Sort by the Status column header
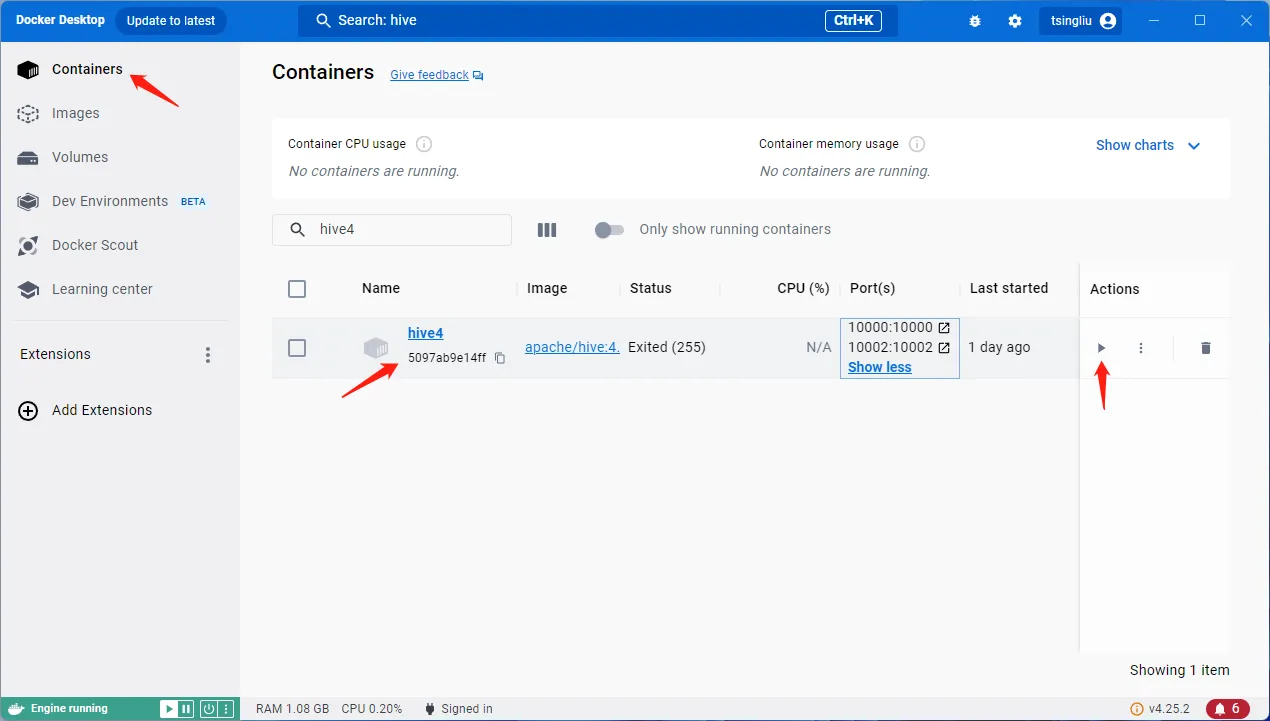The width and height of the screenshot is (1270, 721). pos(651,288)
